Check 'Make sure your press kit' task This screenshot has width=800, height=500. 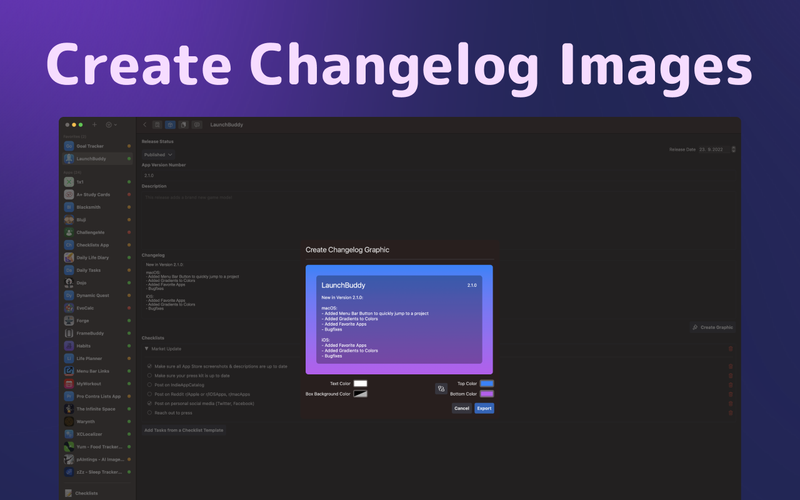pos(149,376)
